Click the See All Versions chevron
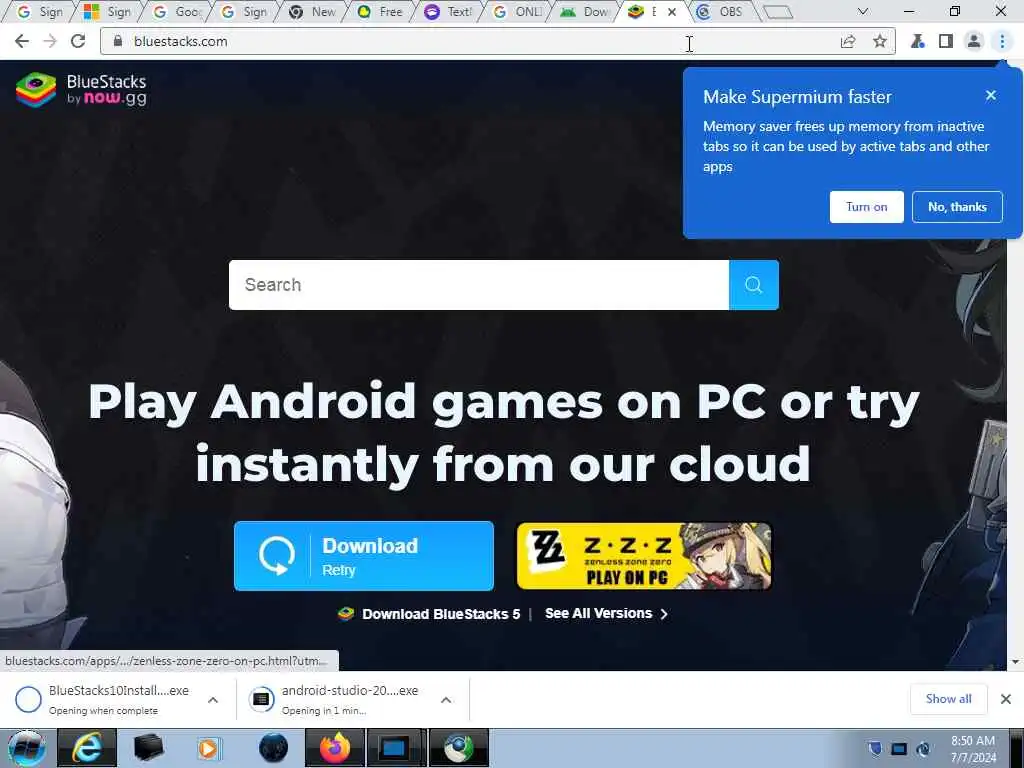 tap(664, 614)
